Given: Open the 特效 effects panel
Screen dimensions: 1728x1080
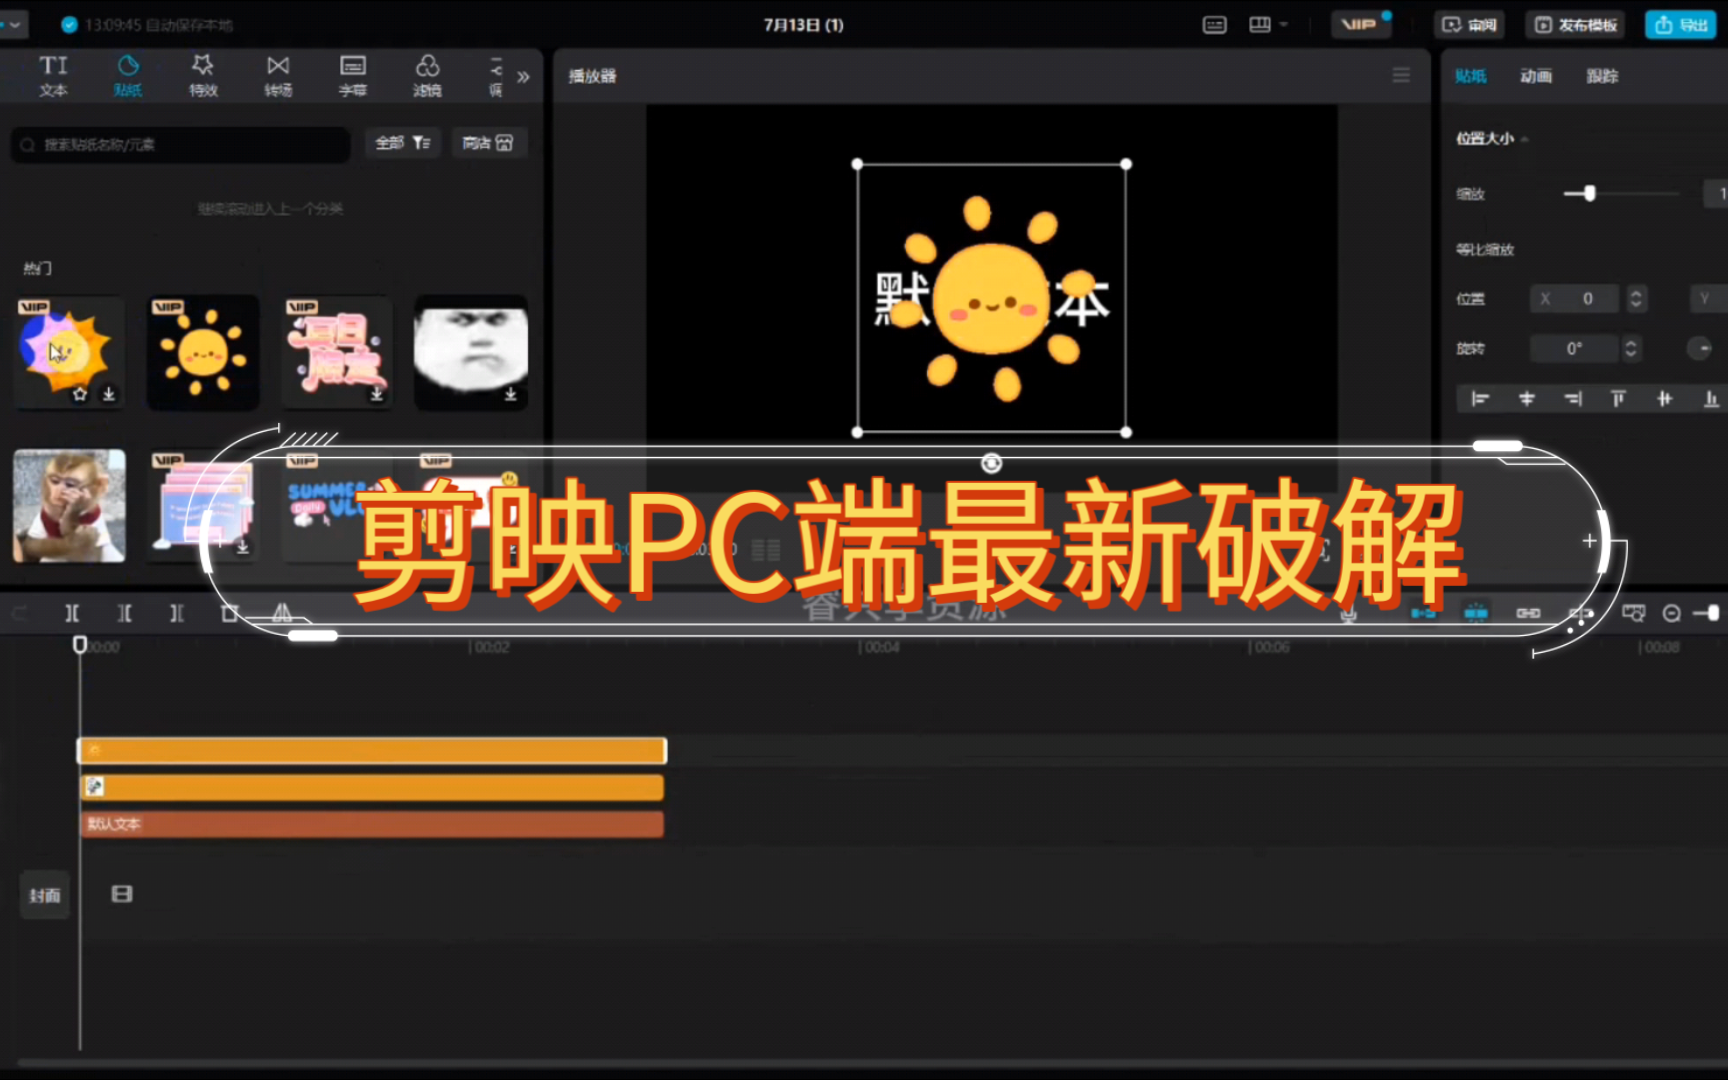Looking at the screenshot, I should pos(203,76).
